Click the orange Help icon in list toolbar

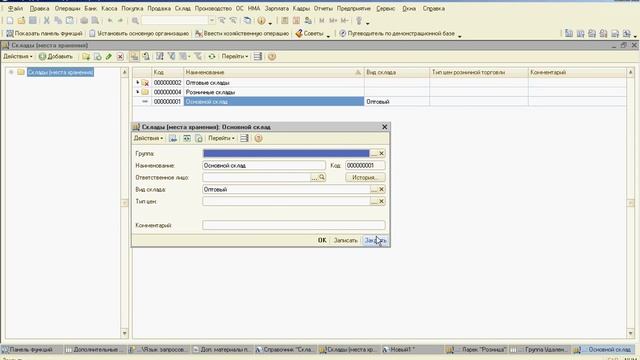click(272, 57)
